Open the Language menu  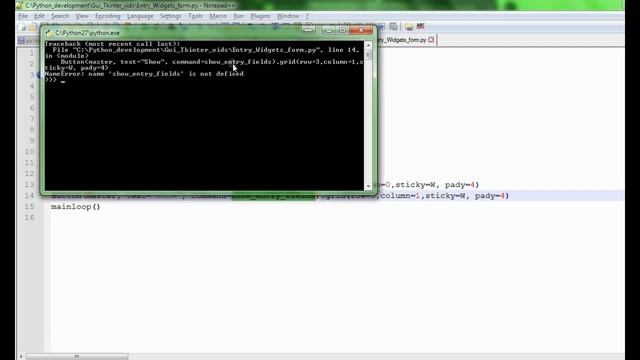pyautogui.click(x=140, y=16)
